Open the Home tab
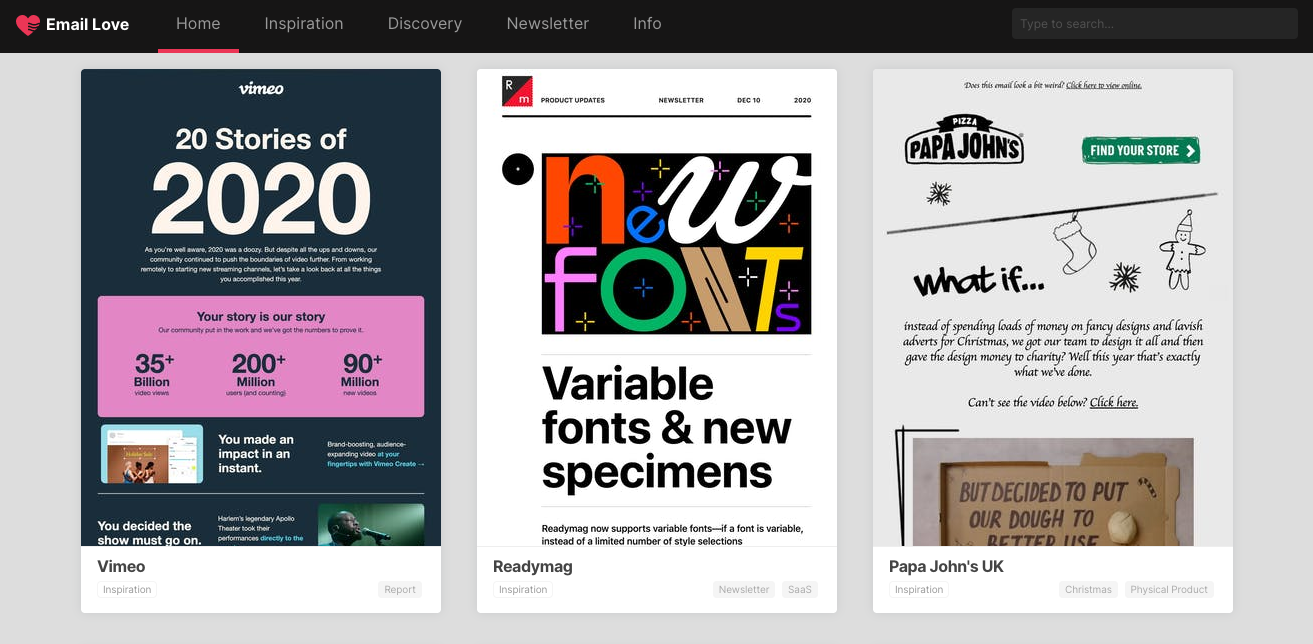Image resolution: width=1313 pixels, height=644 pixels. coord(198,24)
